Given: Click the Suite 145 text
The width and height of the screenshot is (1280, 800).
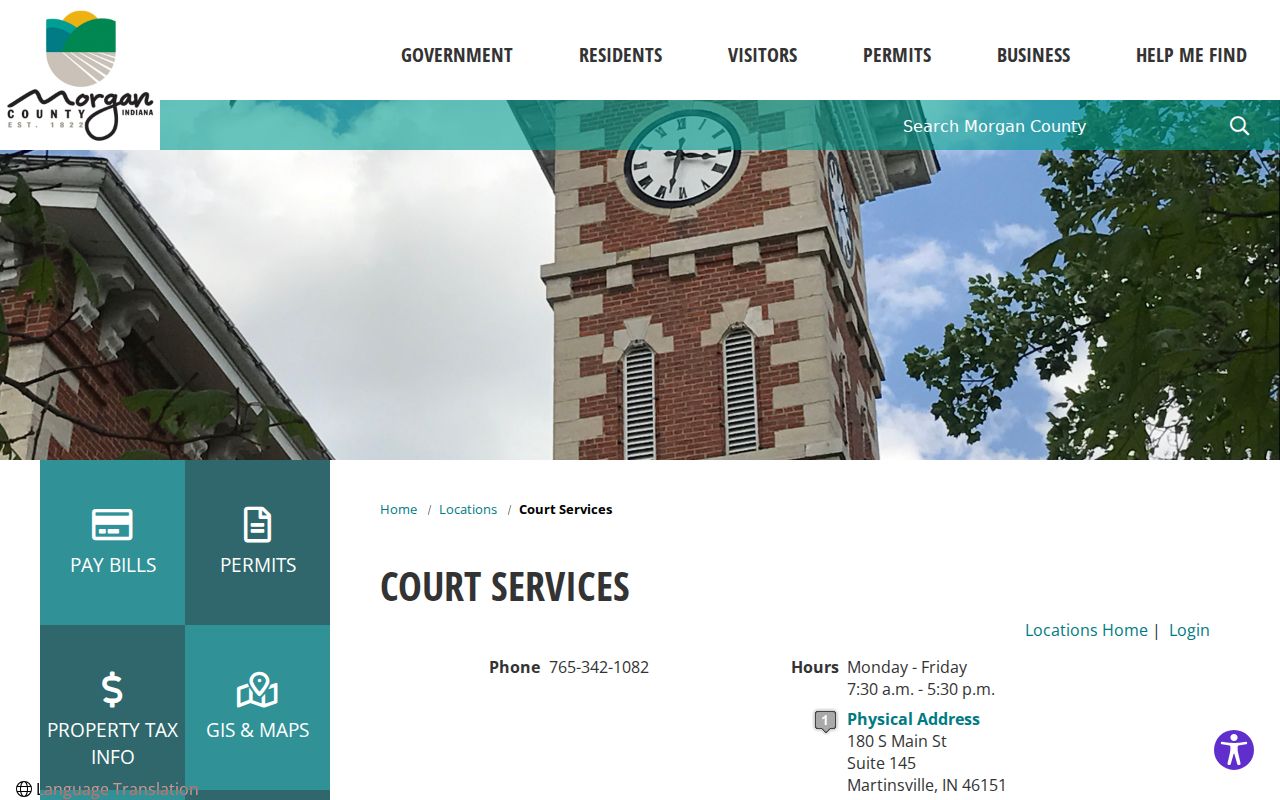Looking at the screenshot, I should coord(881,763).
